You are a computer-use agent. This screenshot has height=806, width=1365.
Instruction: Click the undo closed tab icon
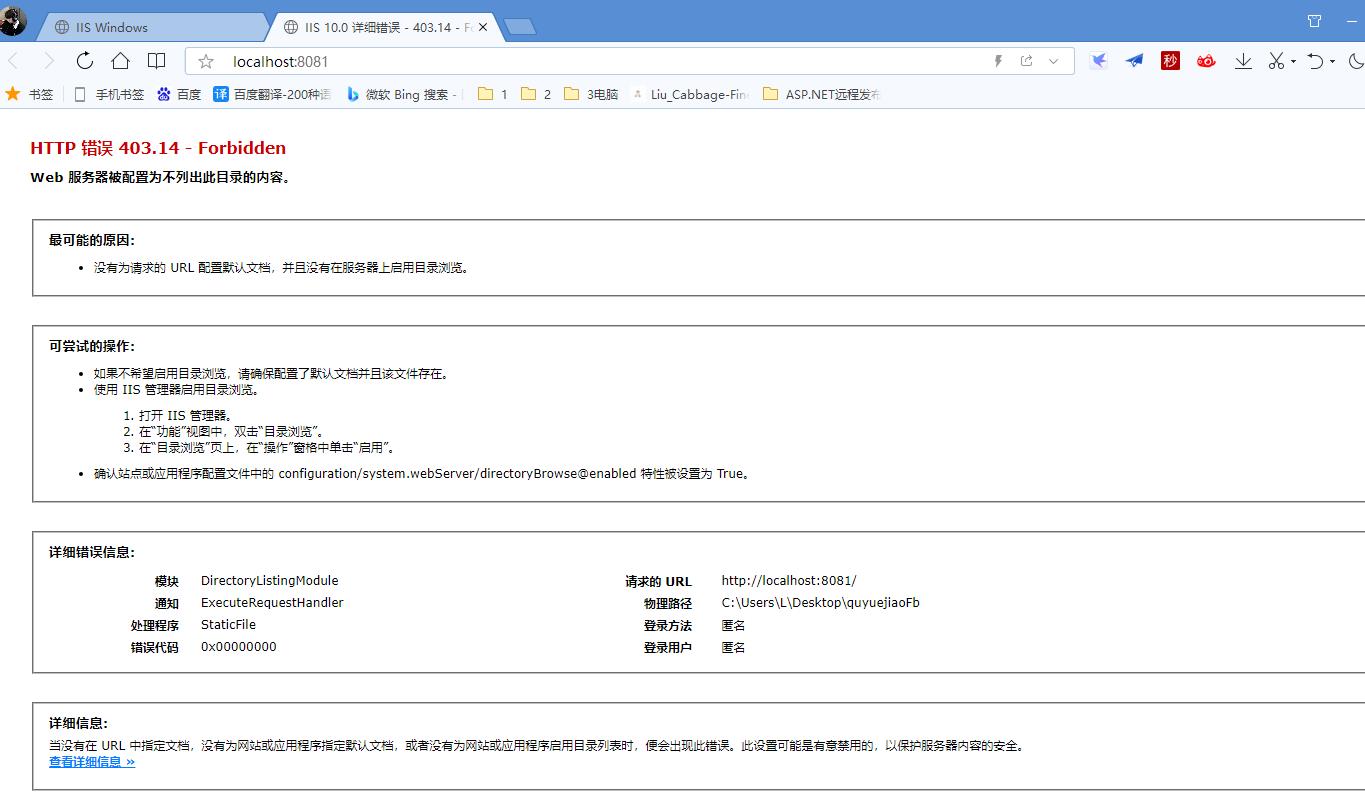point(1315,61)
